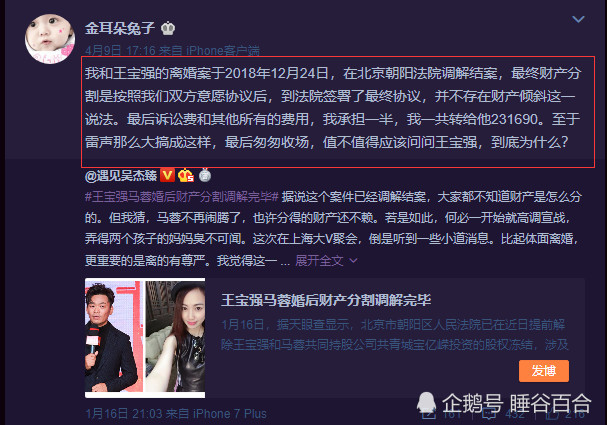
Task: Expand full text via 展开全文
Action: point(319,260)
